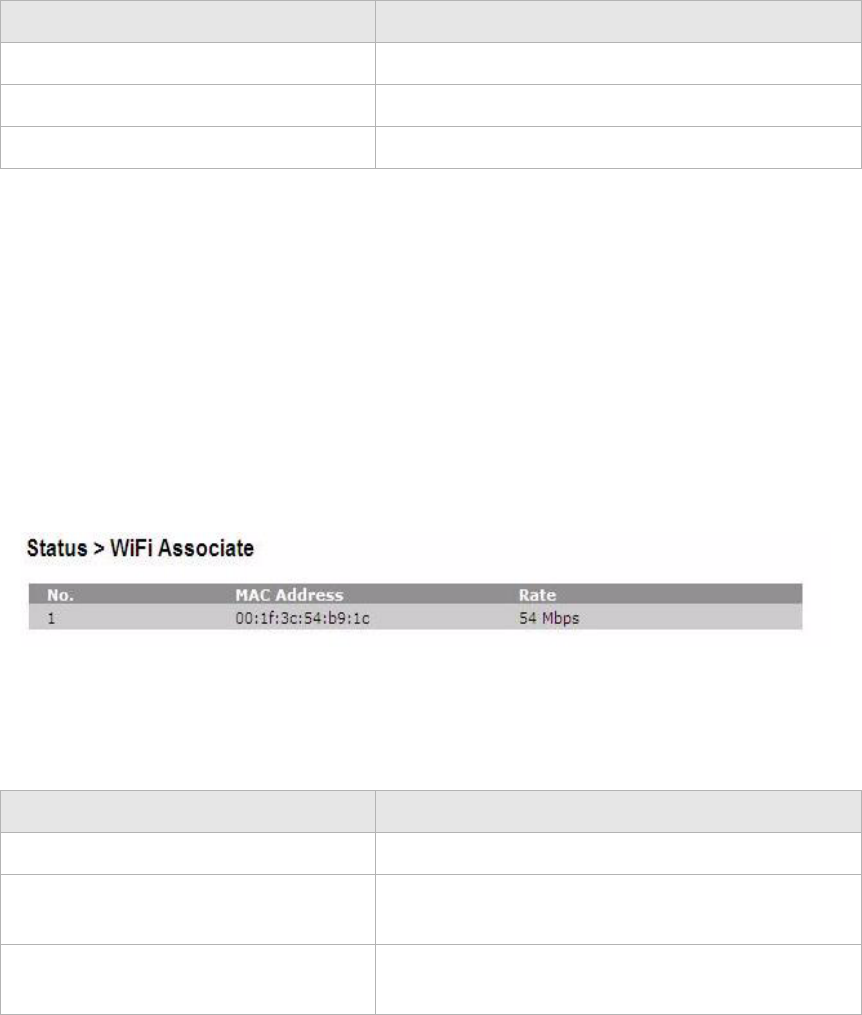Click the MAC Address column header

coord(289,595)
